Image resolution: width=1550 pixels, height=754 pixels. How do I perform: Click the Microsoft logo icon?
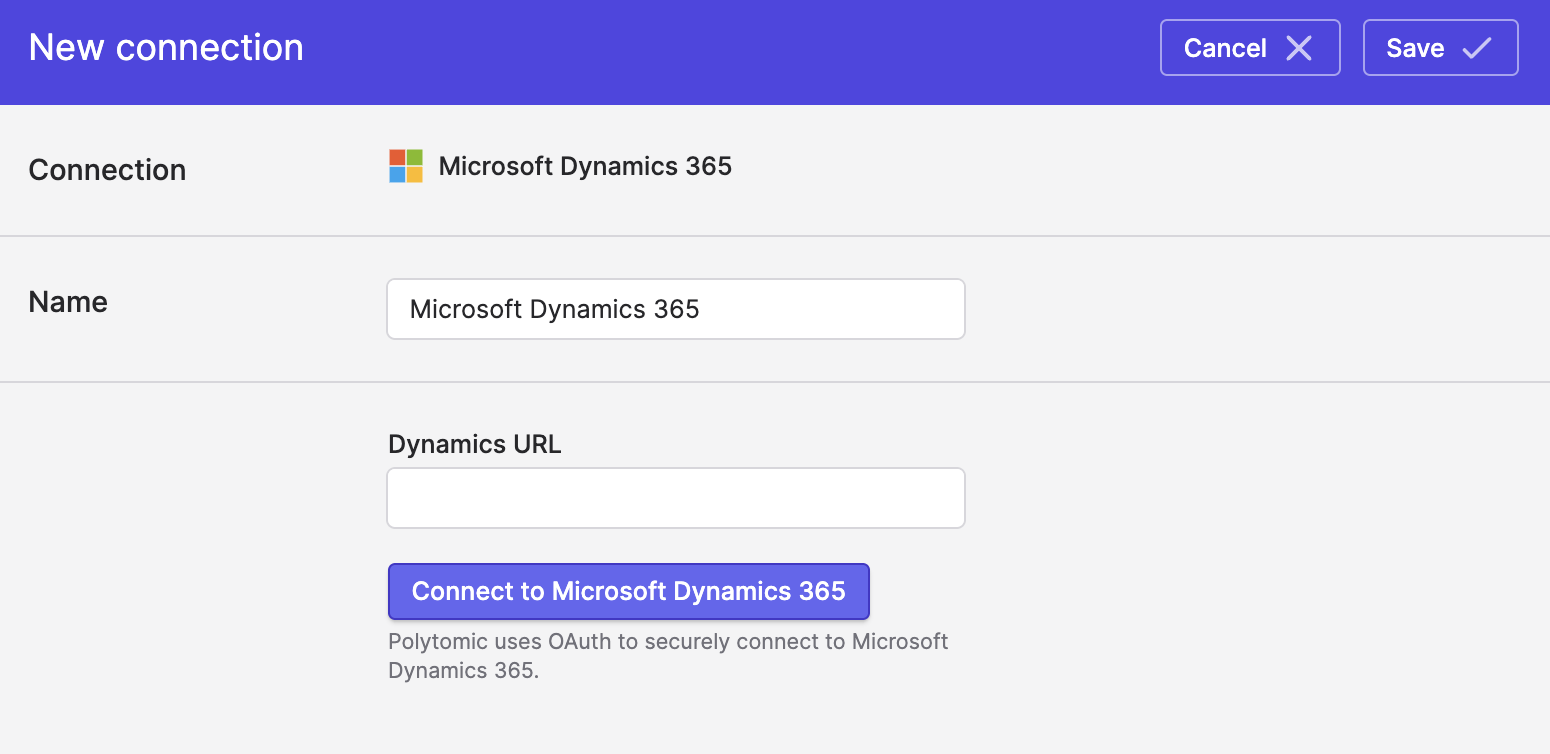click(x=406, y=166)
